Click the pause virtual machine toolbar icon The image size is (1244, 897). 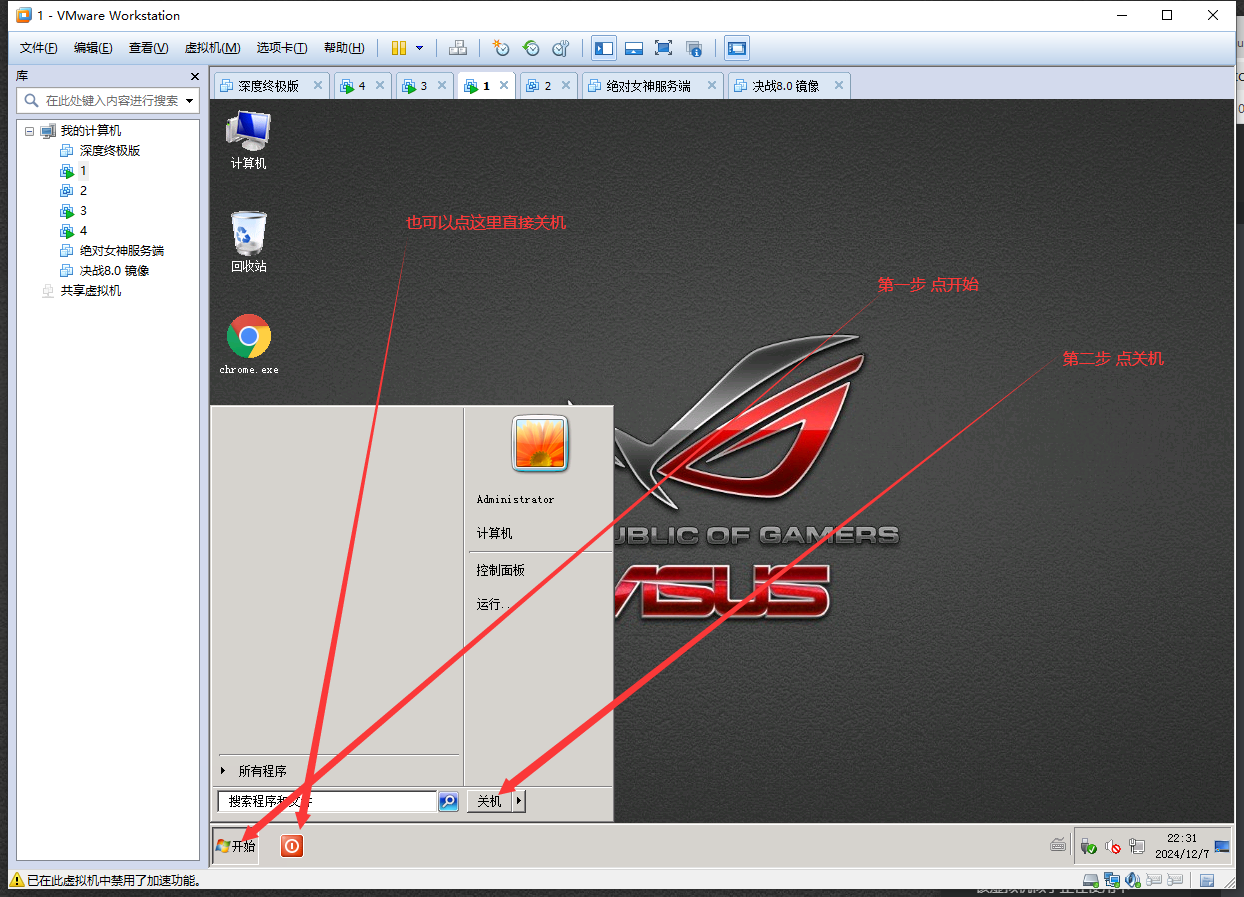[x=398, y=48]
